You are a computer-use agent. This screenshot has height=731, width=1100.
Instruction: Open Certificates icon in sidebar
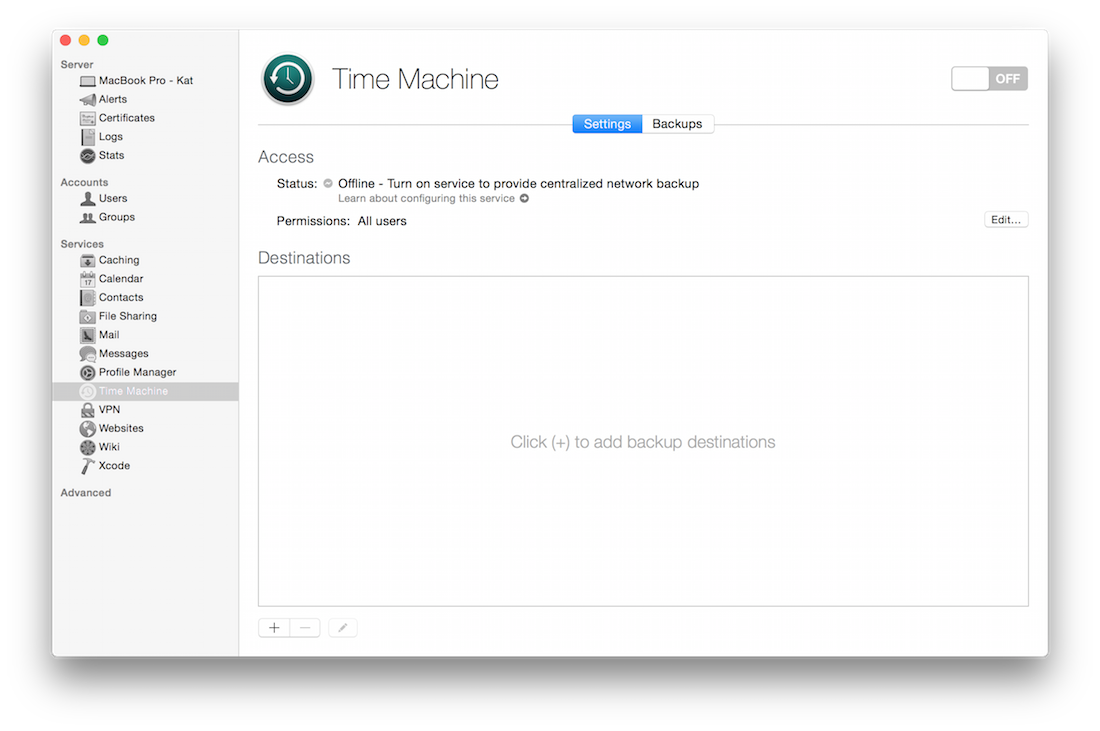coord(88,119)
